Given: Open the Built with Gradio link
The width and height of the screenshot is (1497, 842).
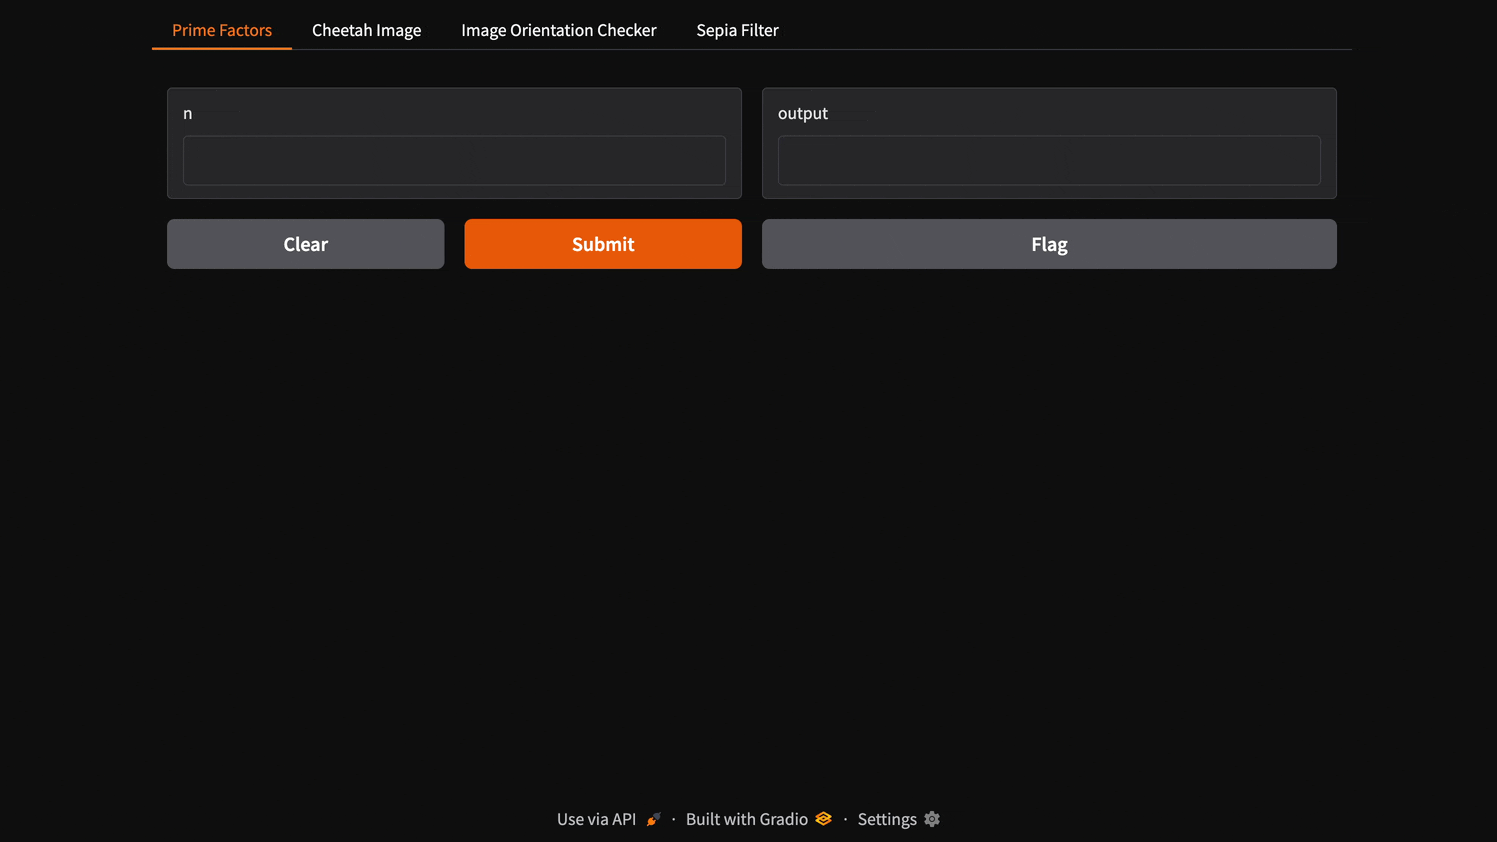Looking at the screenshot, I should [746, 818].
